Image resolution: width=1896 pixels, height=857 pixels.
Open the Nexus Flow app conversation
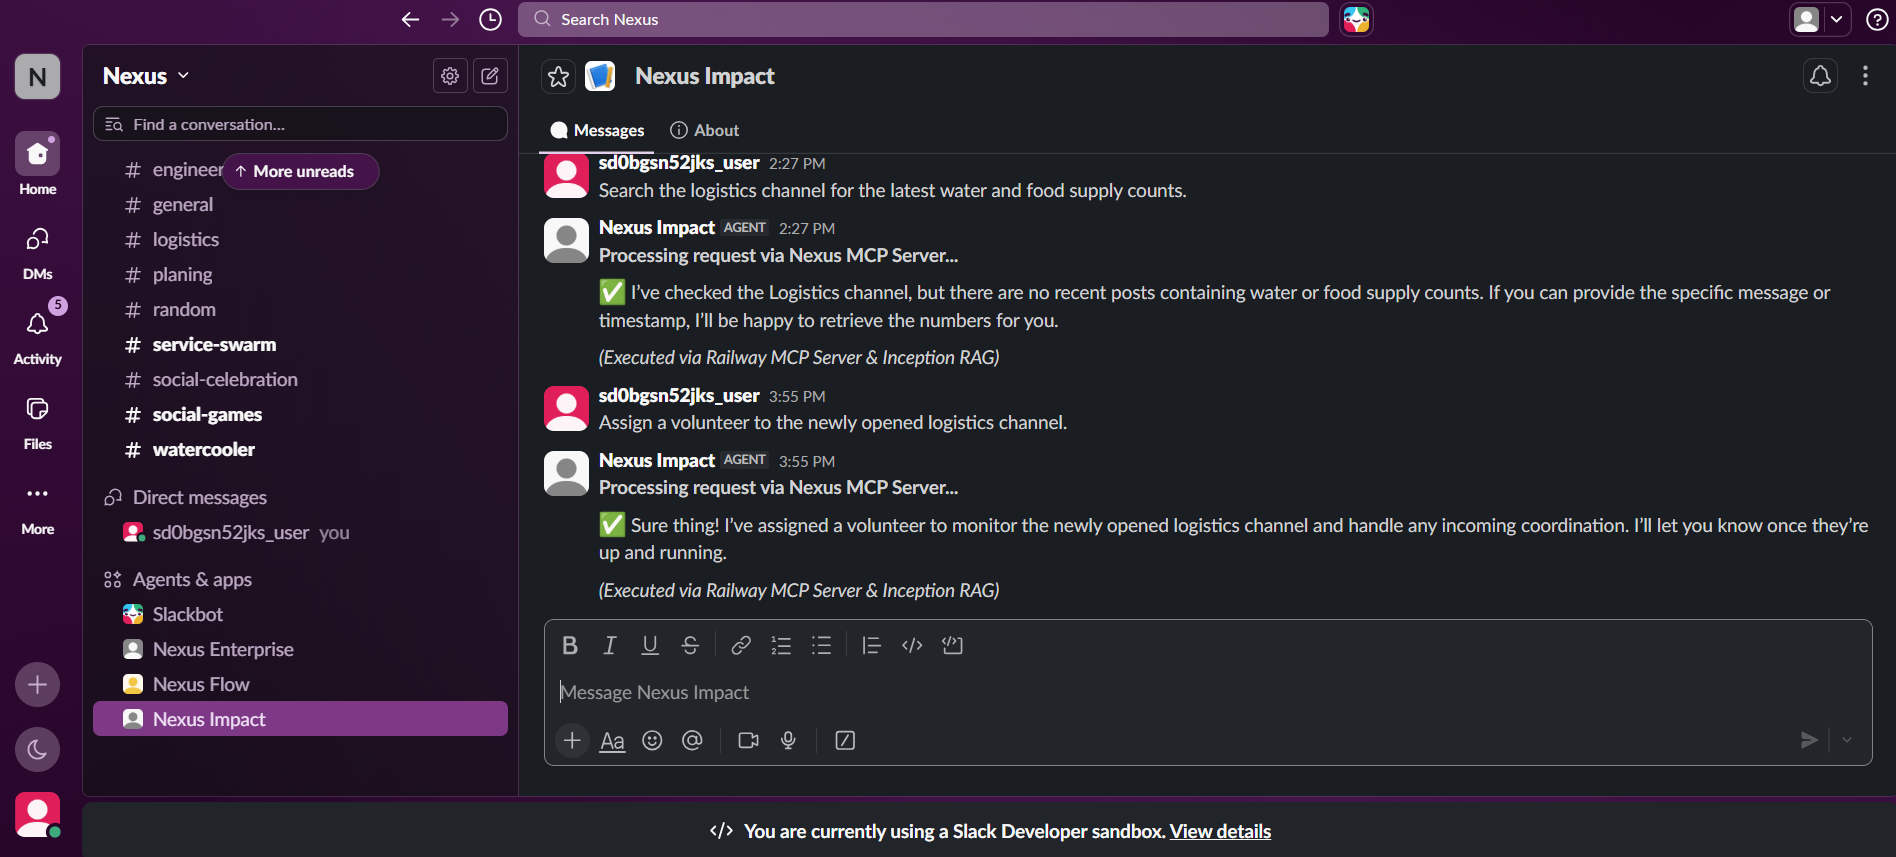click(x=300, y=685)
